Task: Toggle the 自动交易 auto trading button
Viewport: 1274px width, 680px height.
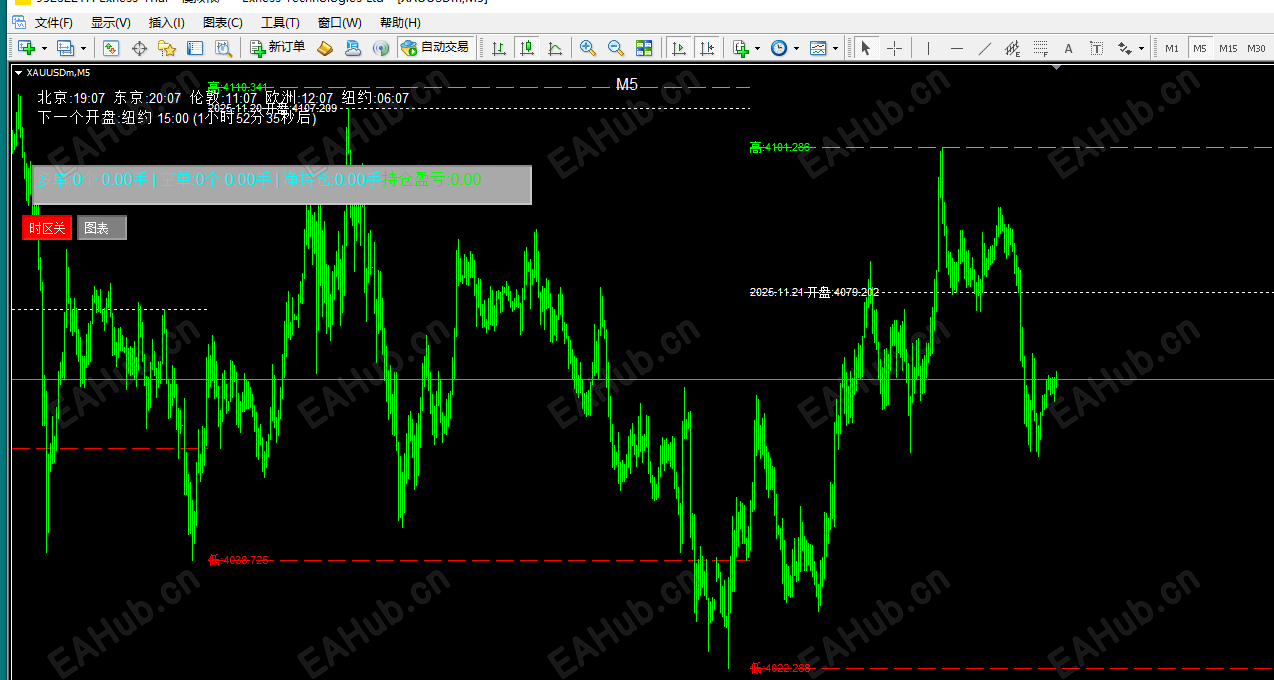Action: (x=435, y=47)
